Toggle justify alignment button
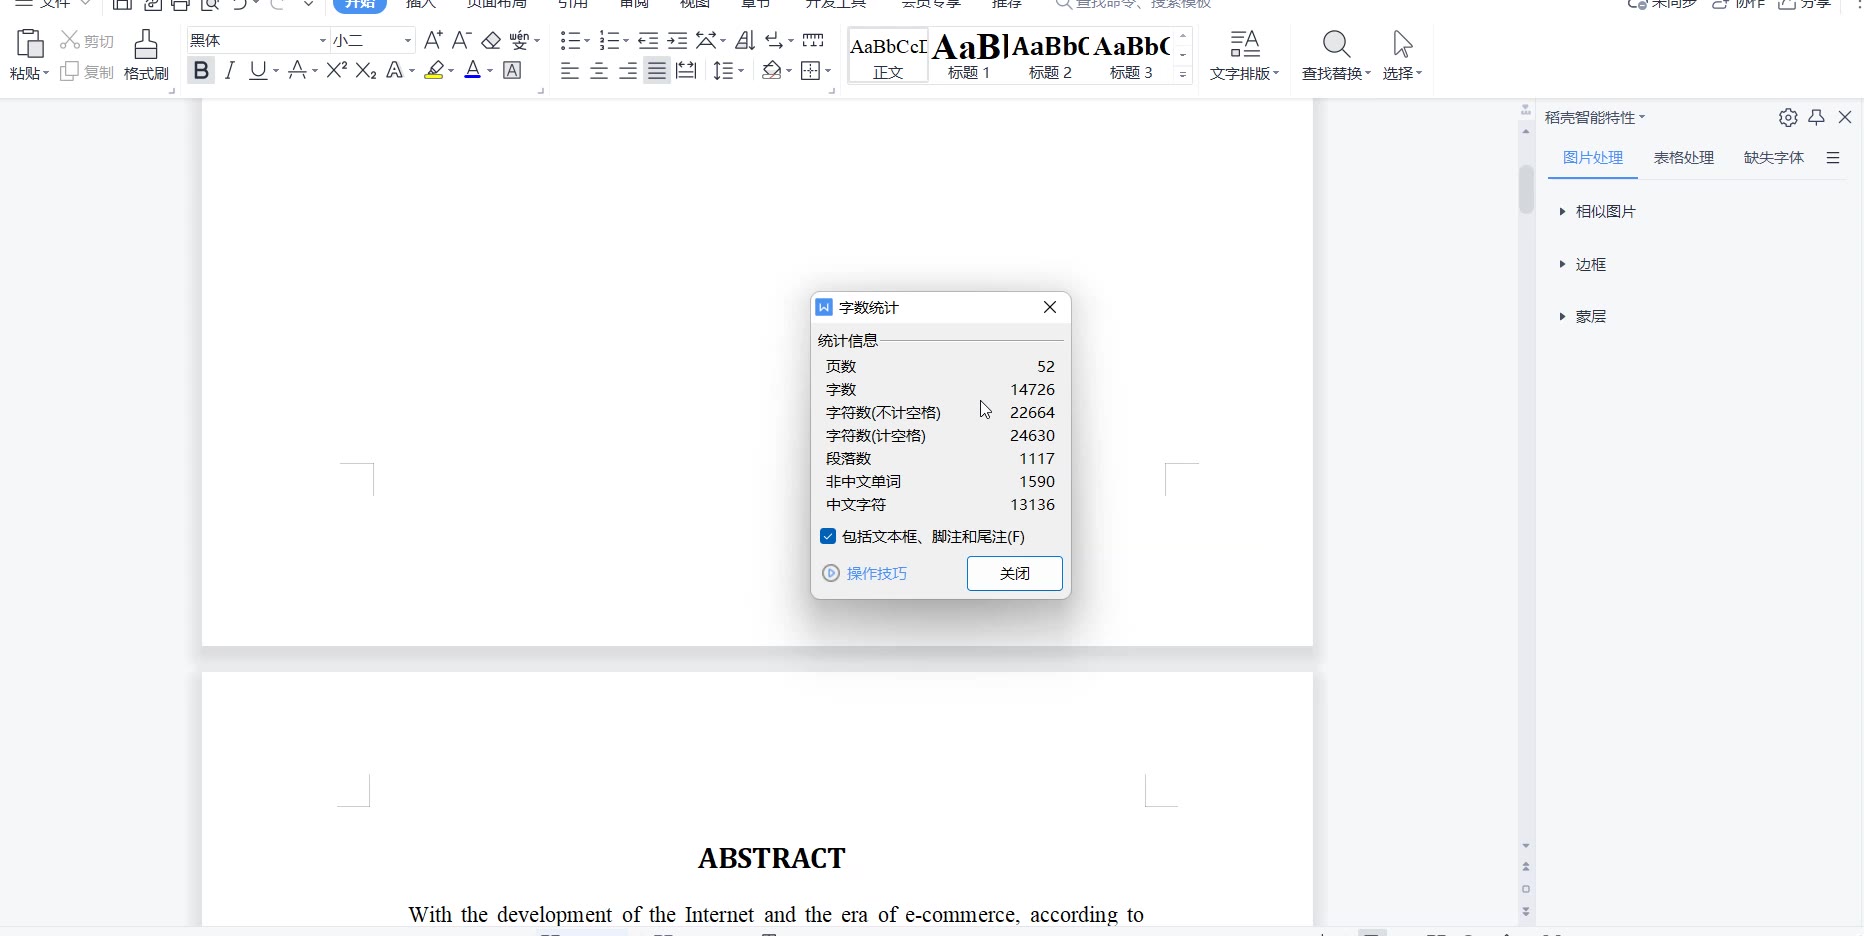The image size is (1864, 936). point(657,71)
